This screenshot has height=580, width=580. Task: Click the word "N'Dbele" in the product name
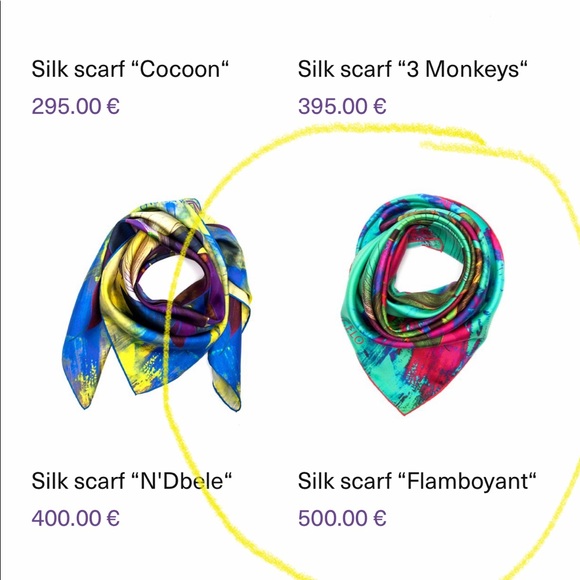click(182, 481)
